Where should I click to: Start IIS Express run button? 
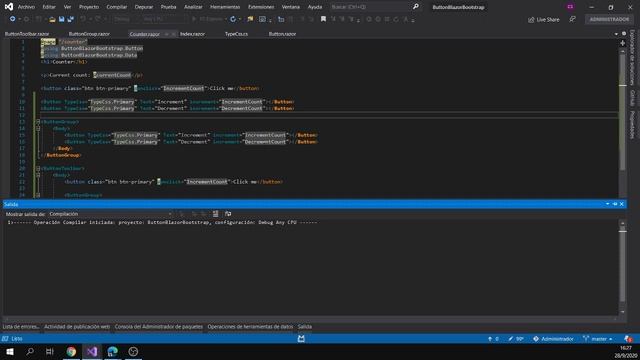pos(207,19)
